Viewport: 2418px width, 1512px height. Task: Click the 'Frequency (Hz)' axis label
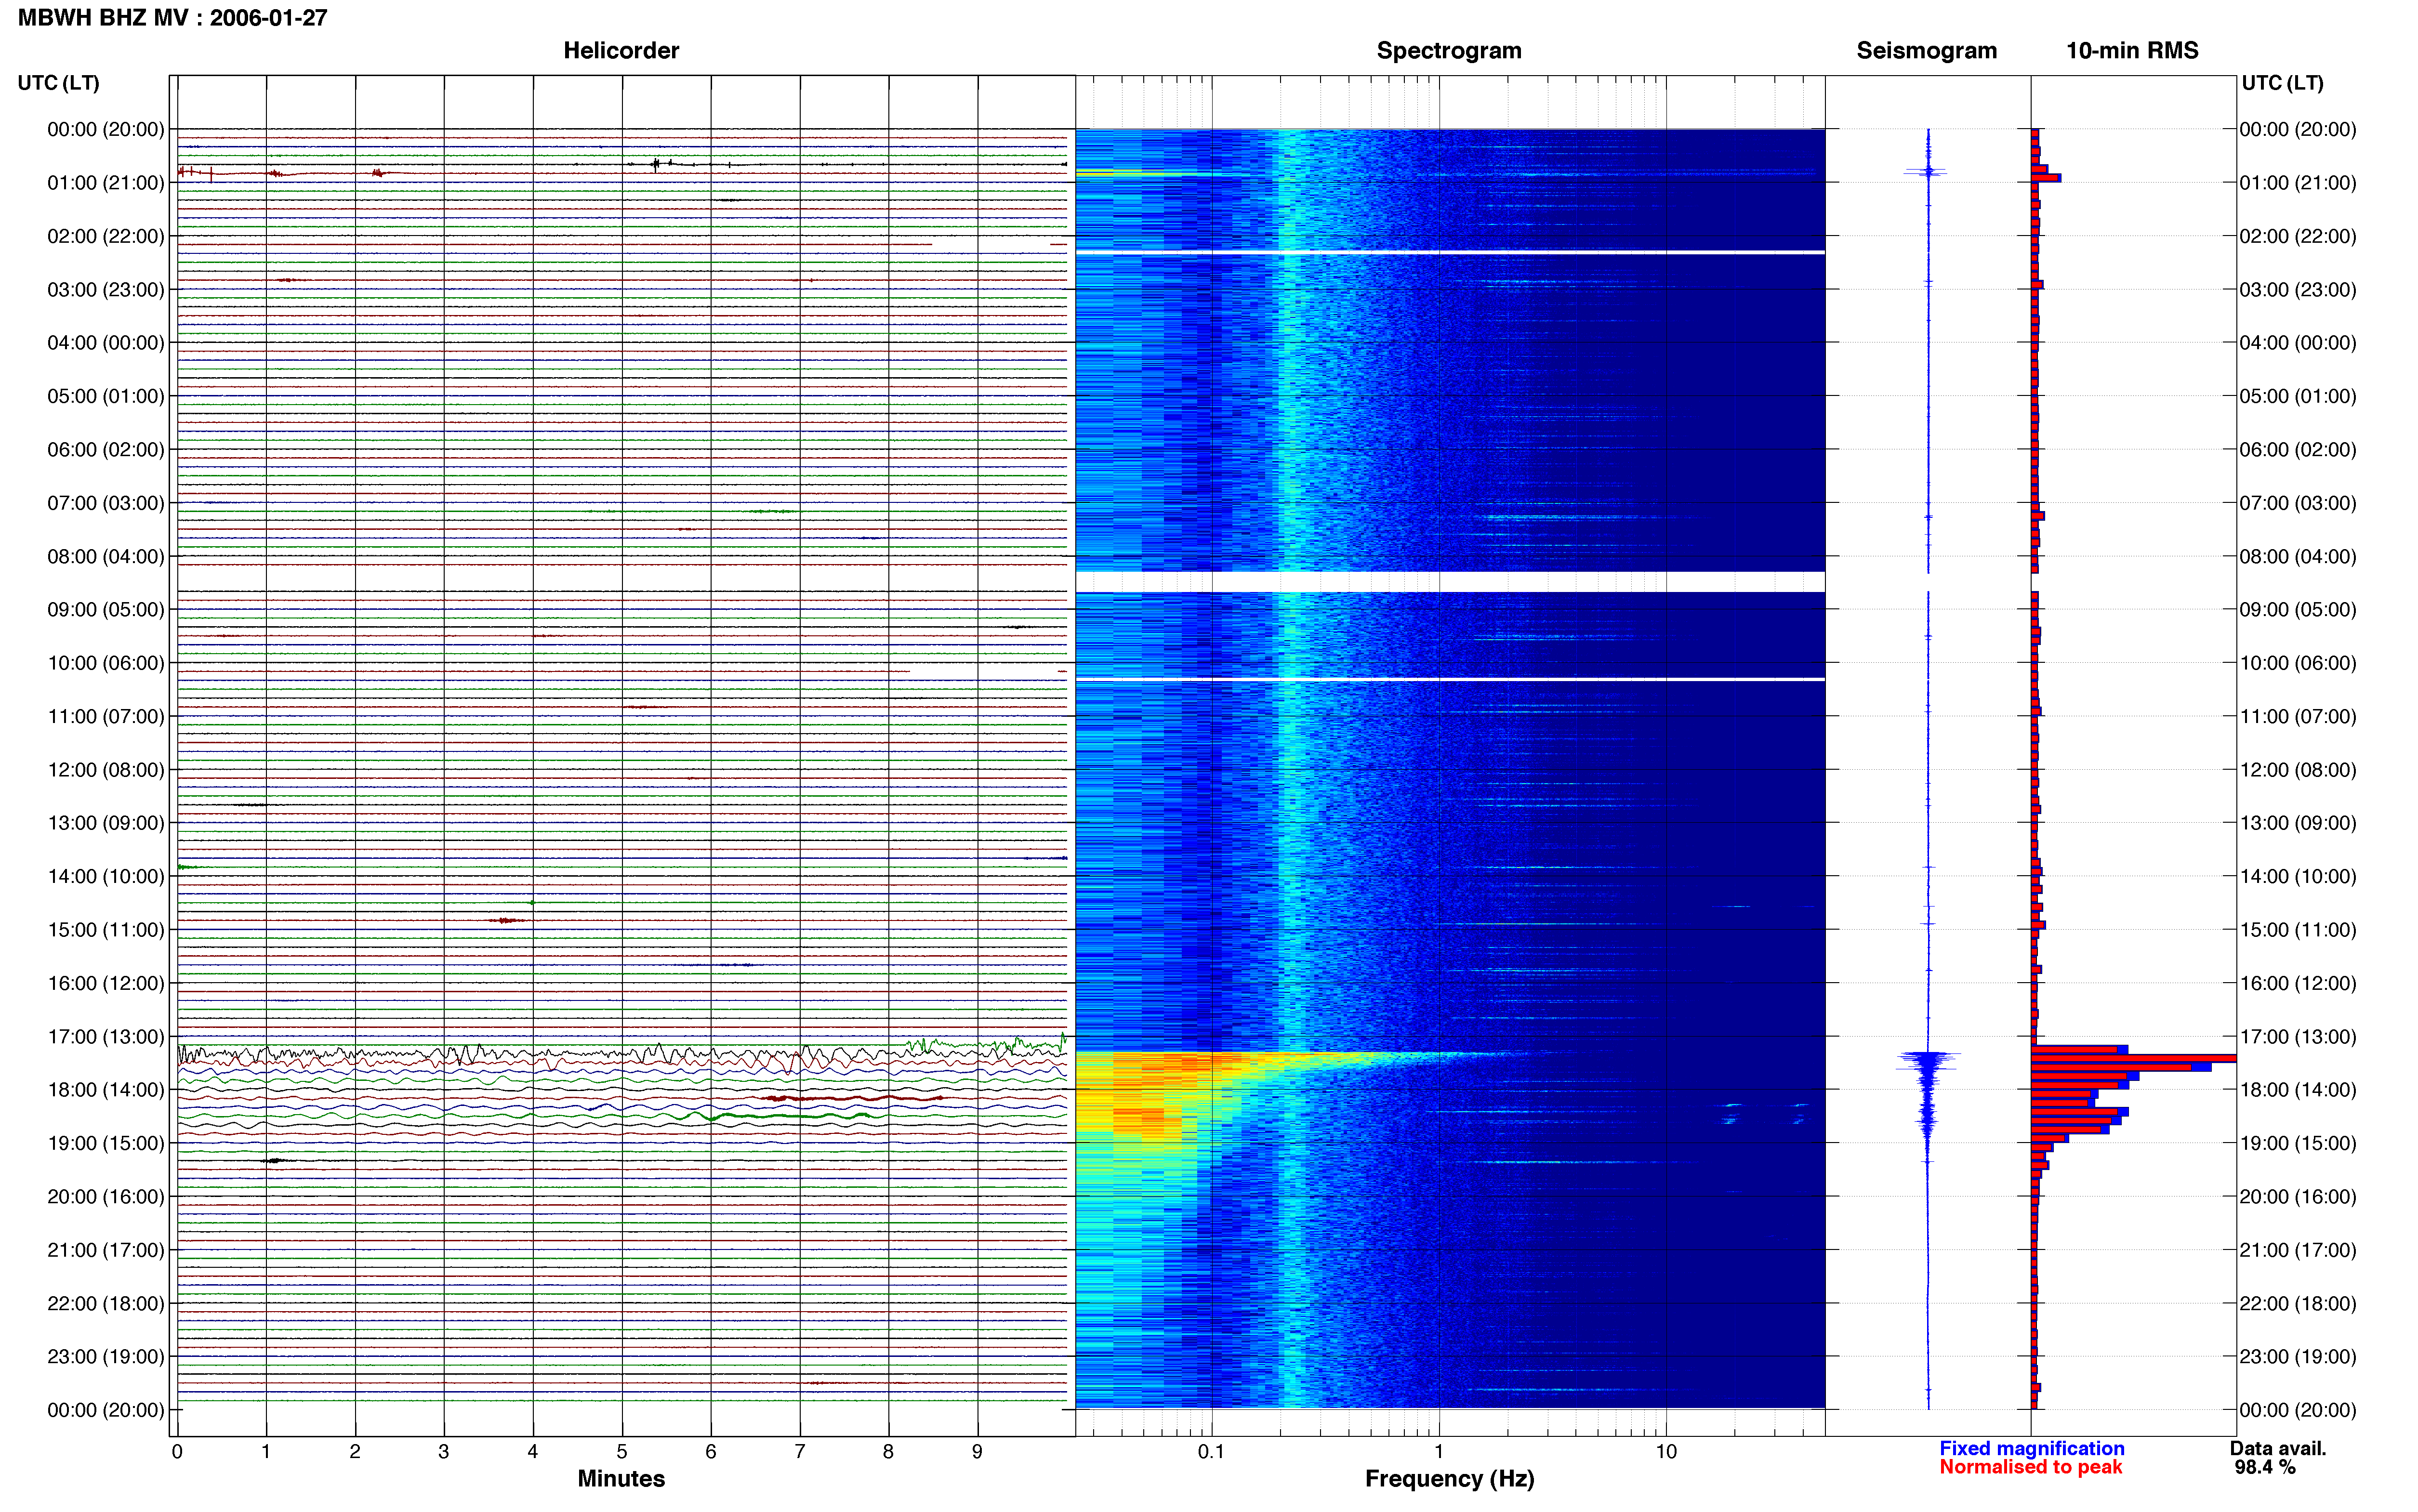pyautogui.click(x=1449, y=1479)
